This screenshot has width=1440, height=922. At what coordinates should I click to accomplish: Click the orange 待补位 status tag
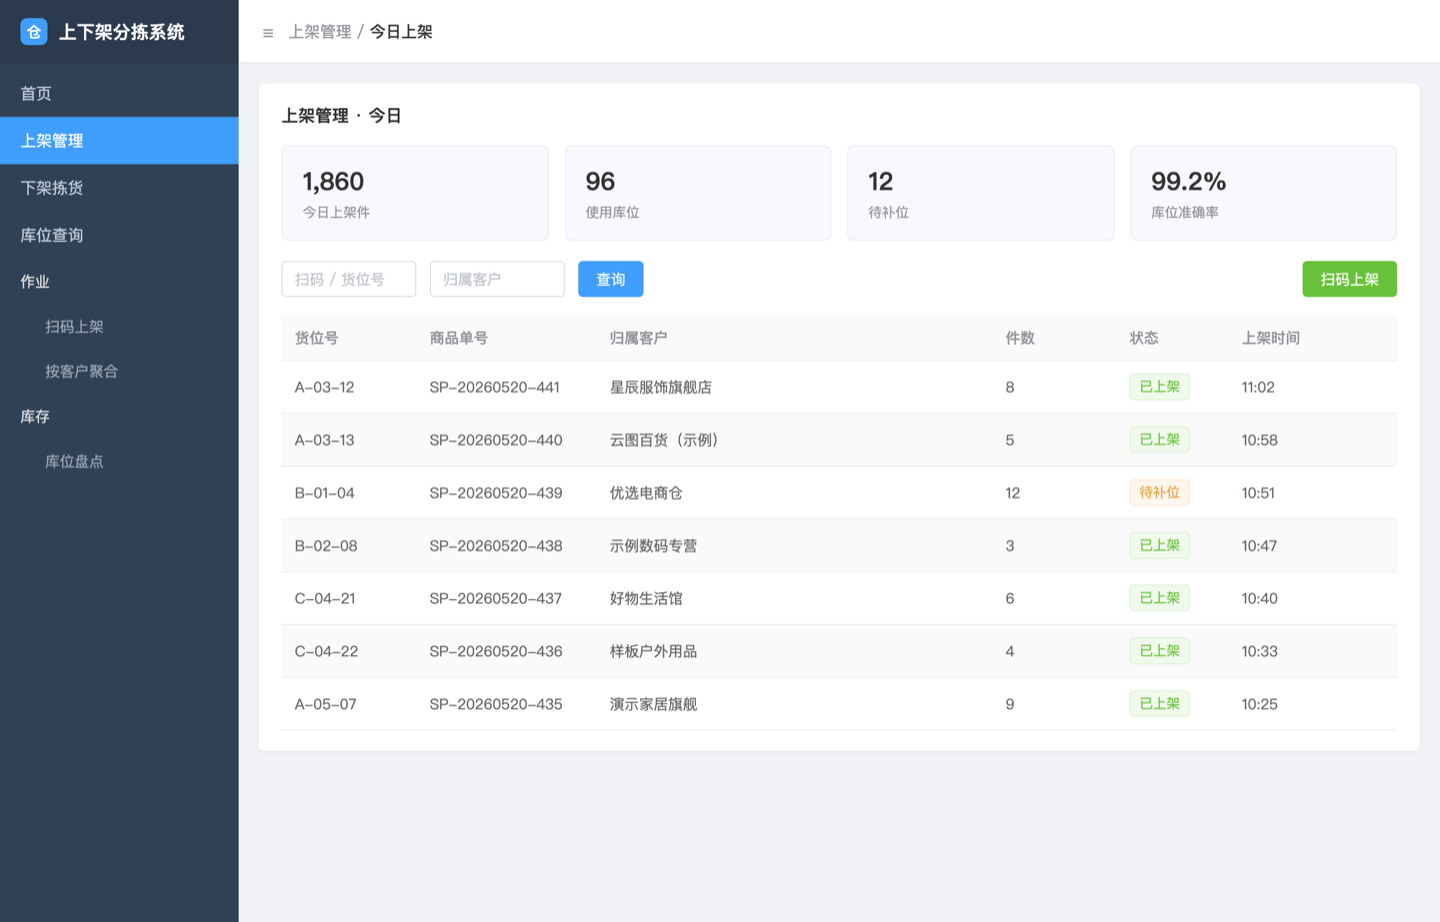(x=1160, y=492)
